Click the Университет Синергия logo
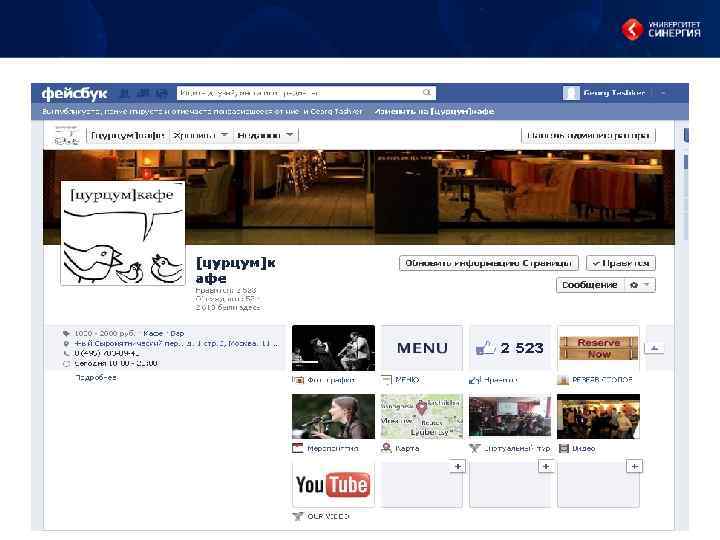 (x=661, y=29)
